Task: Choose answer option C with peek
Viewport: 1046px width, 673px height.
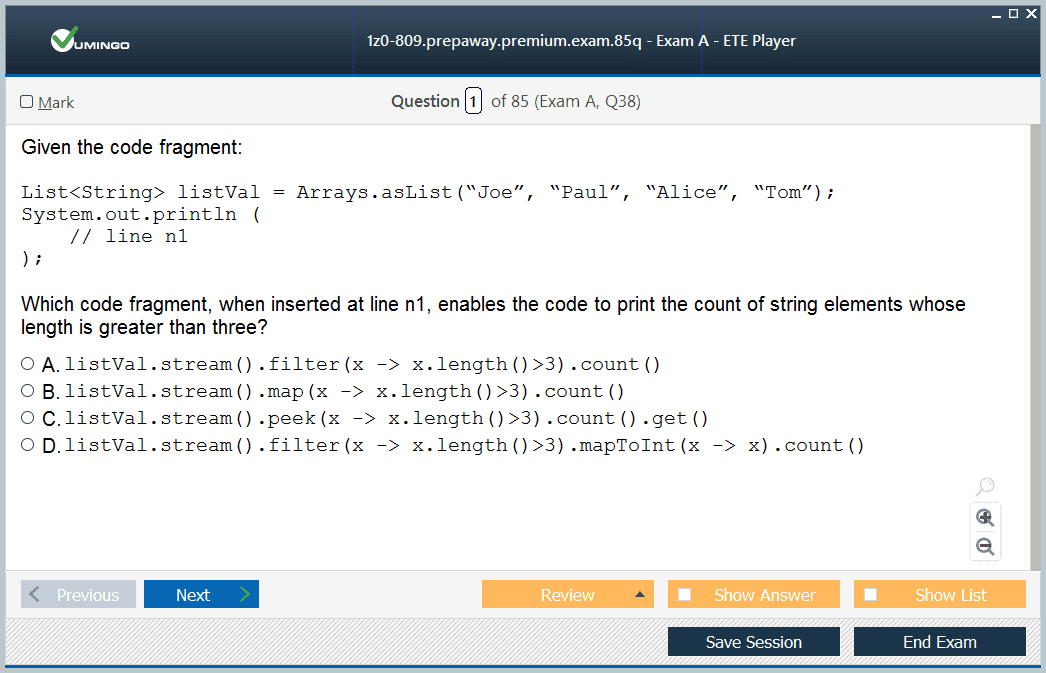Action: click(x=28, y=418)
